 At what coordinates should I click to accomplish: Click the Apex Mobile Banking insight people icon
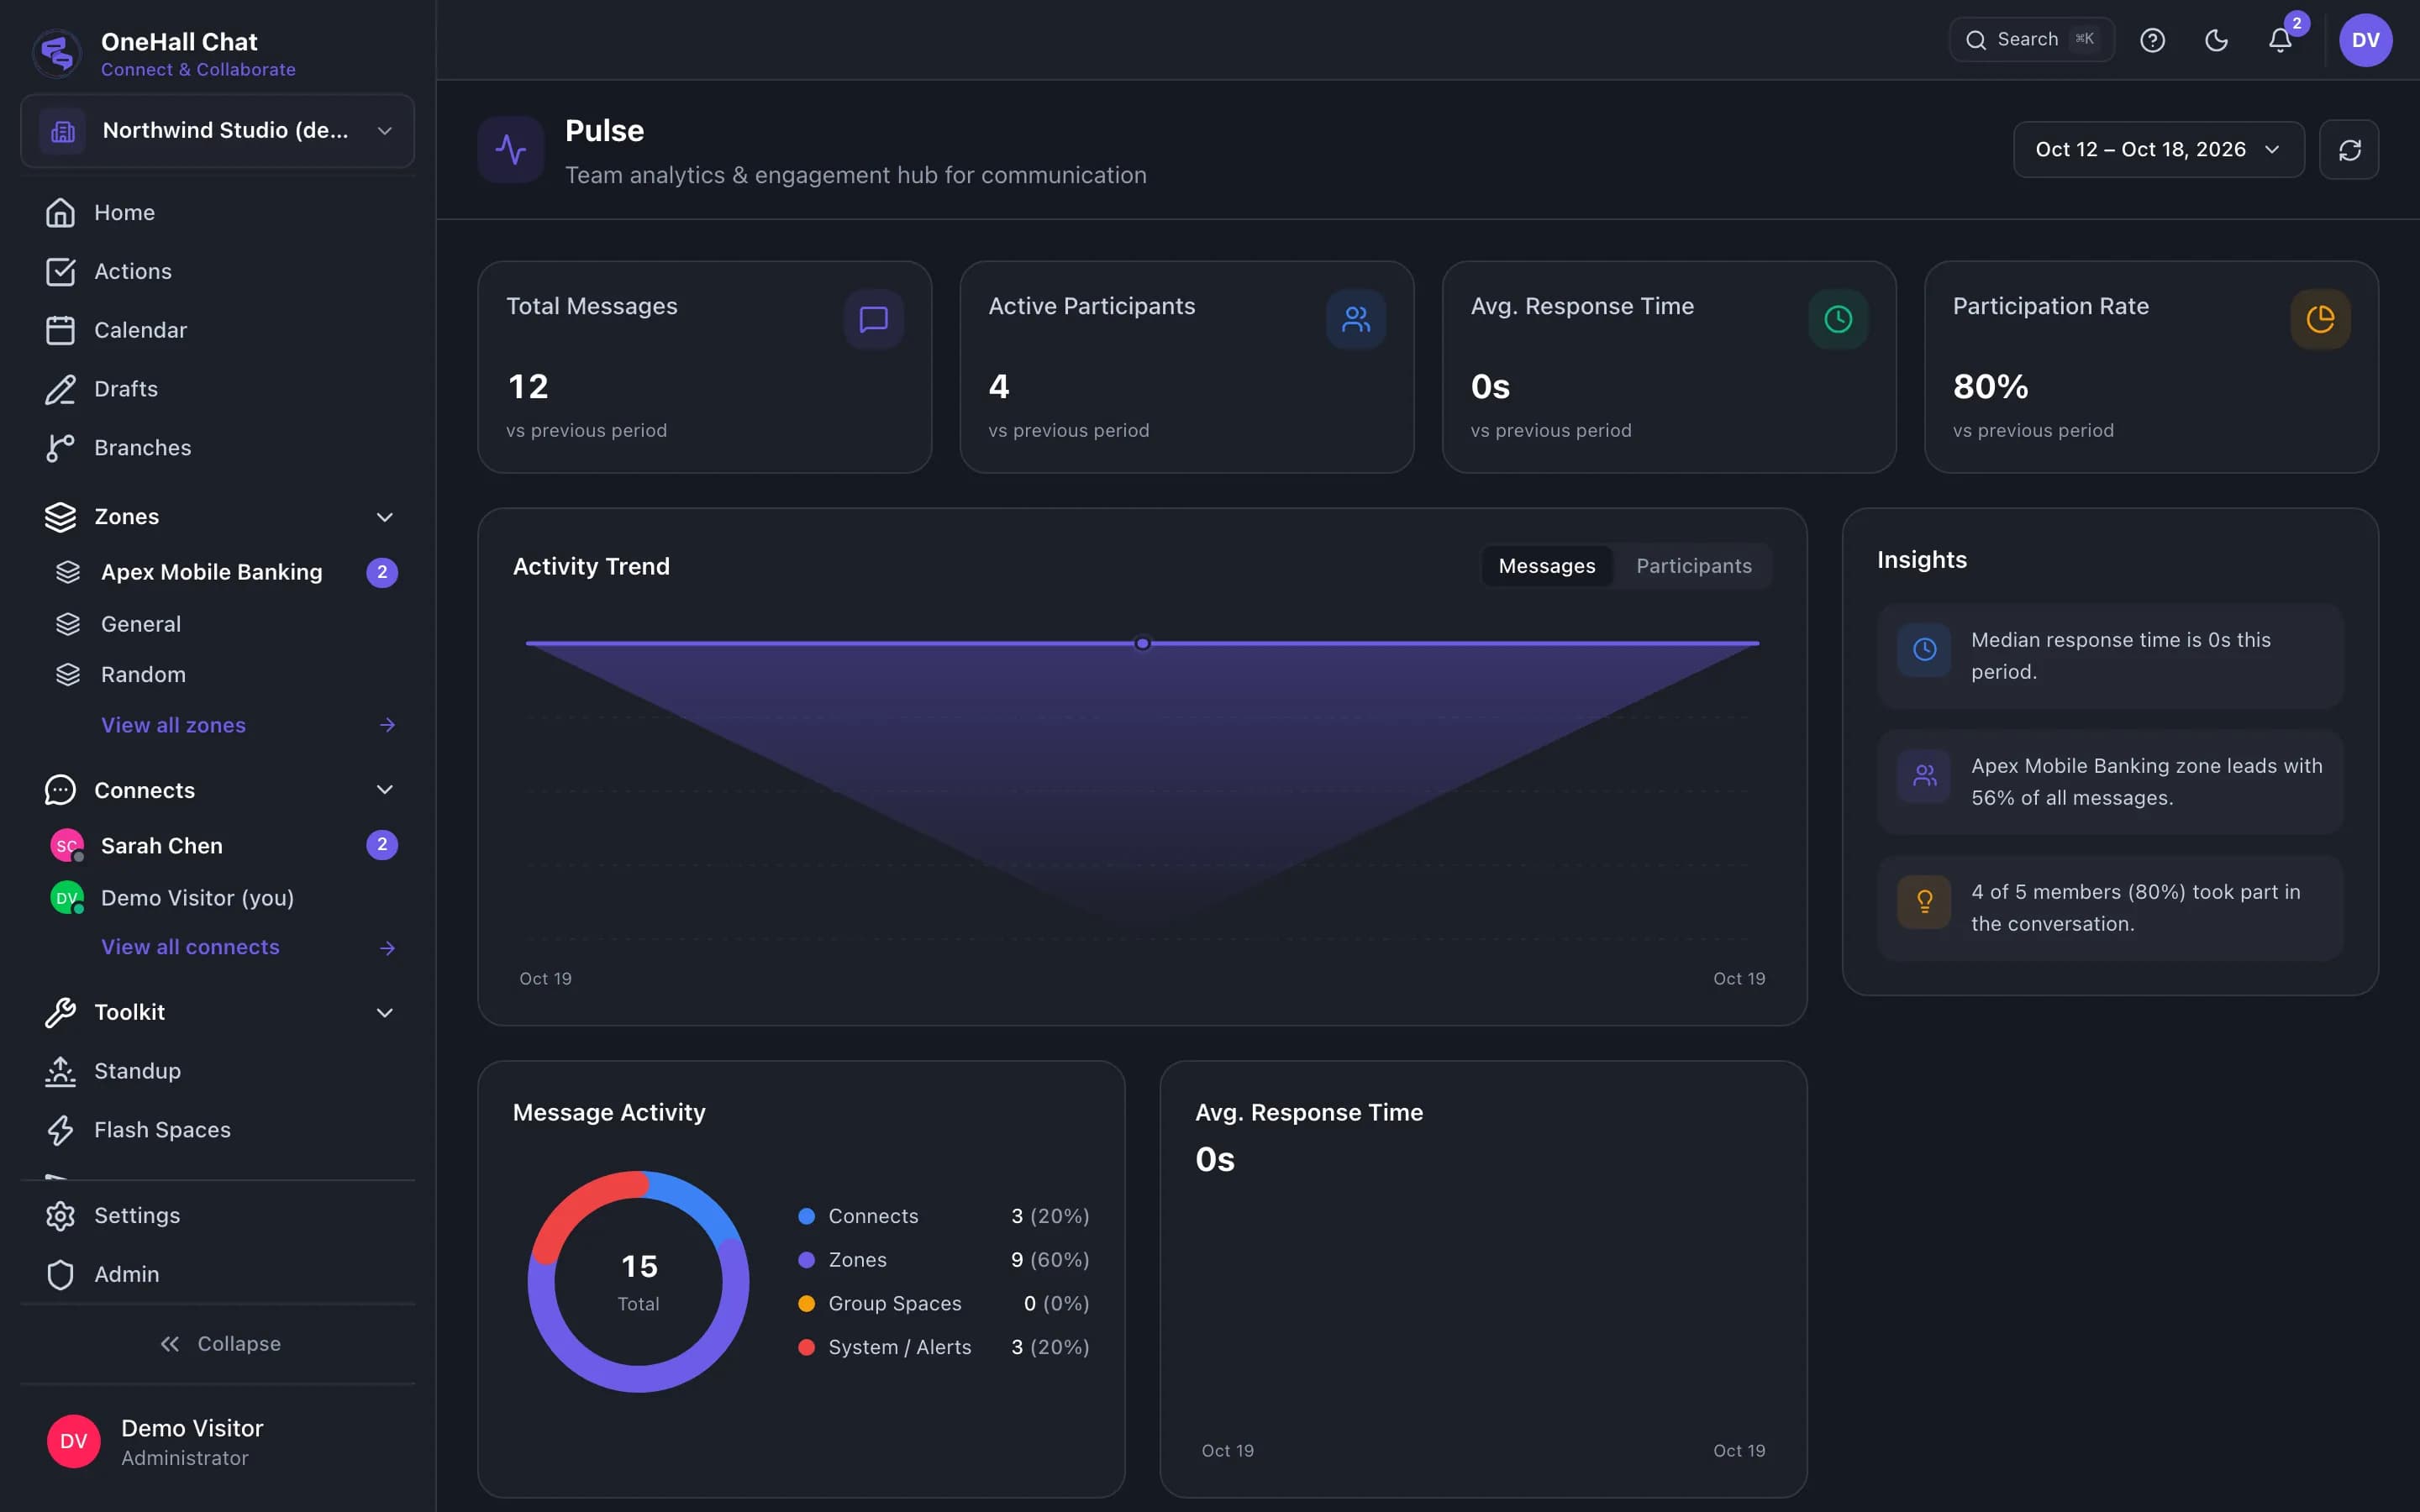[1924, 776]
